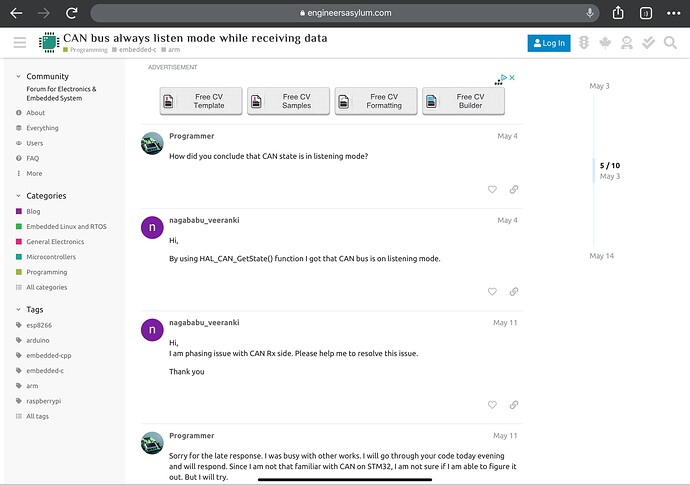This screenshot has width=690, height=485.
Task: Expand More options in Community sidebar
Action: coord(29,173)
